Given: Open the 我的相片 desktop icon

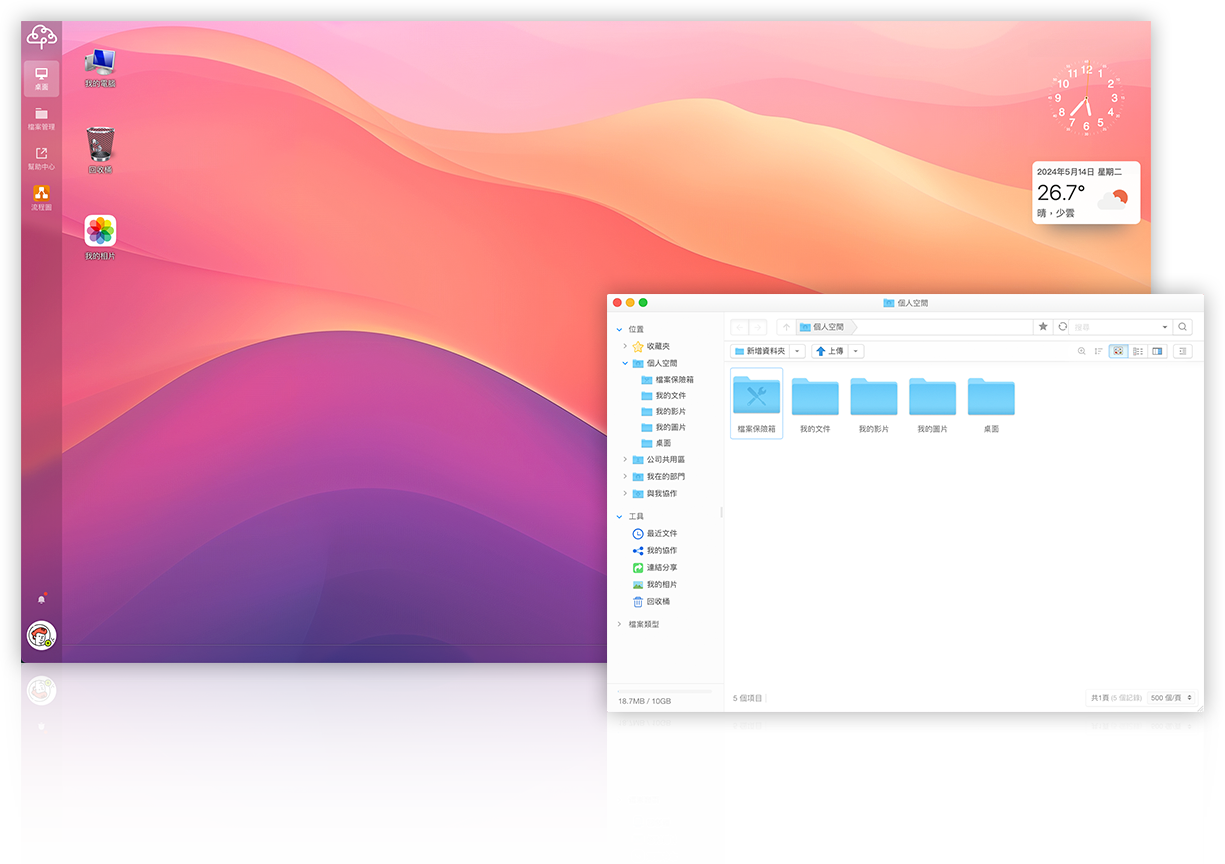Looking at the screenshot, I should [x=100, y=233].
